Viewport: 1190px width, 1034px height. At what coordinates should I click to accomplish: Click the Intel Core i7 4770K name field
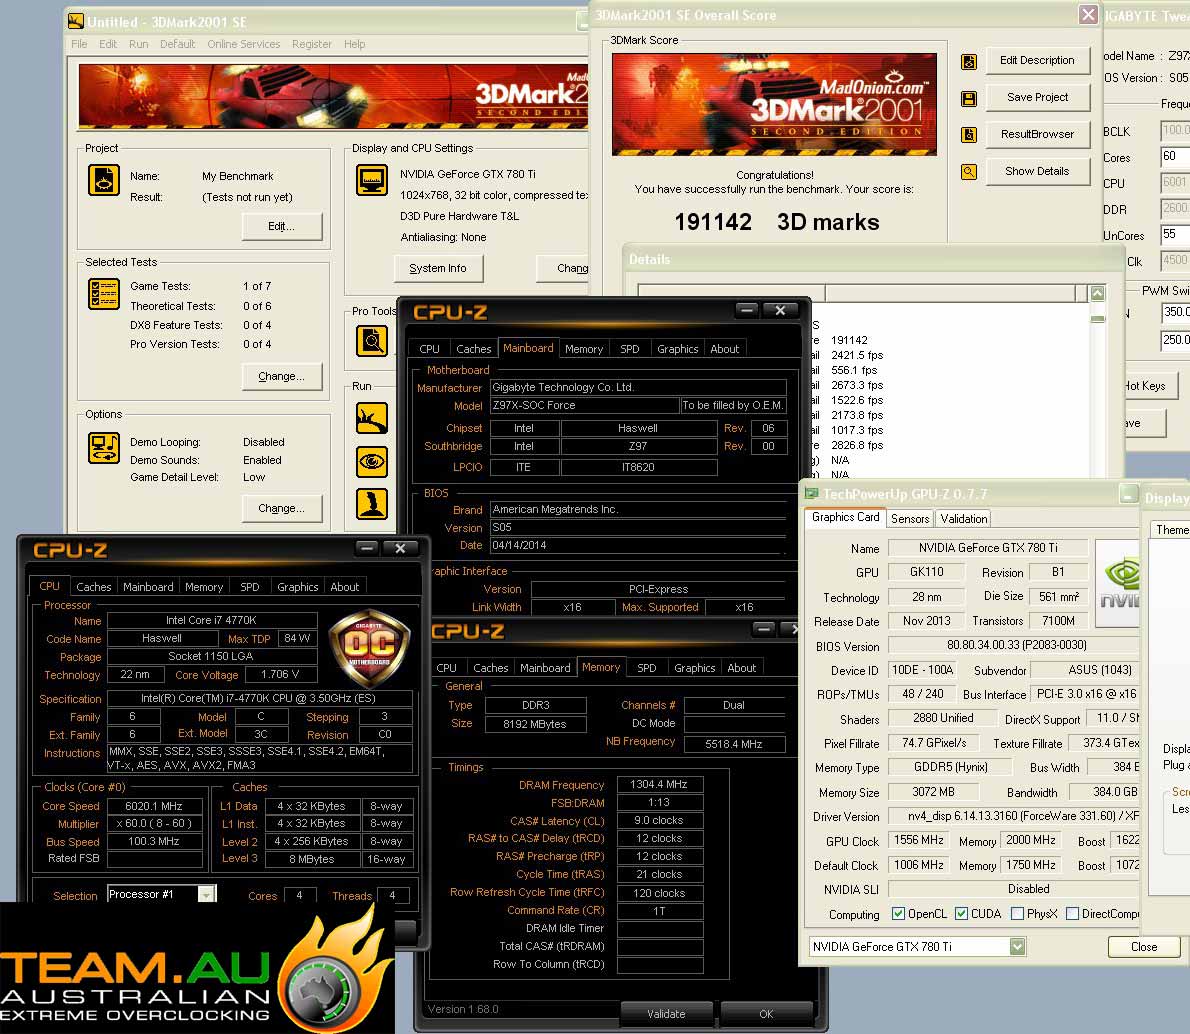212,620
